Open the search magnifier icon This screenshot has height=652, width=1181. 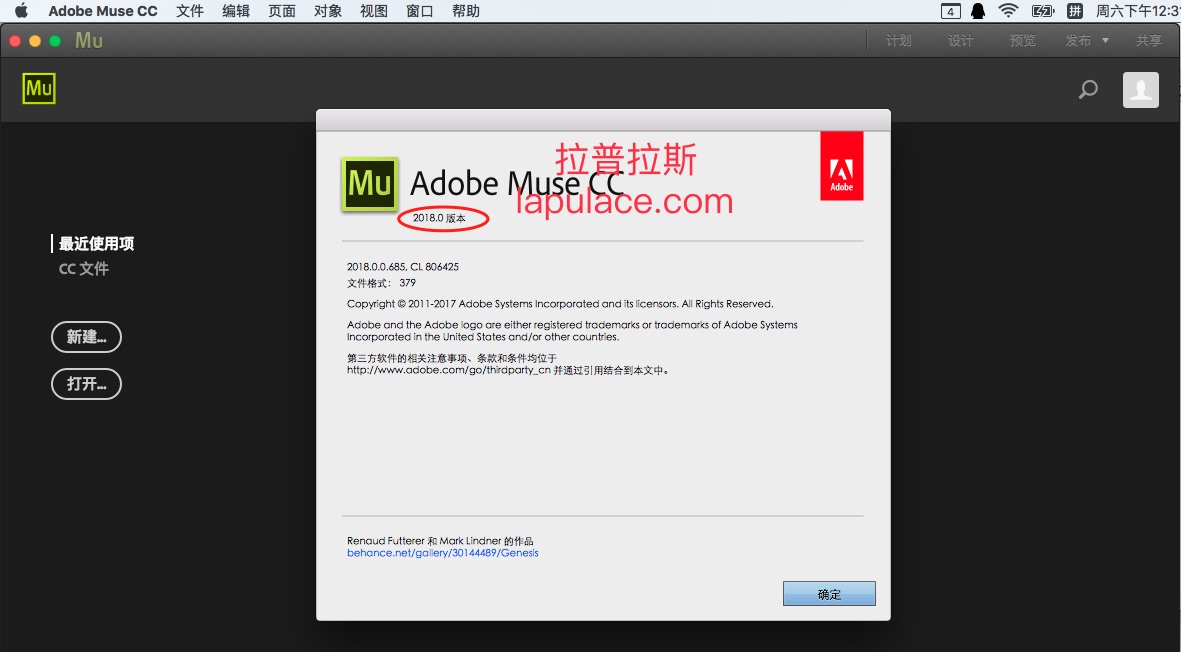coord(1088,90)
